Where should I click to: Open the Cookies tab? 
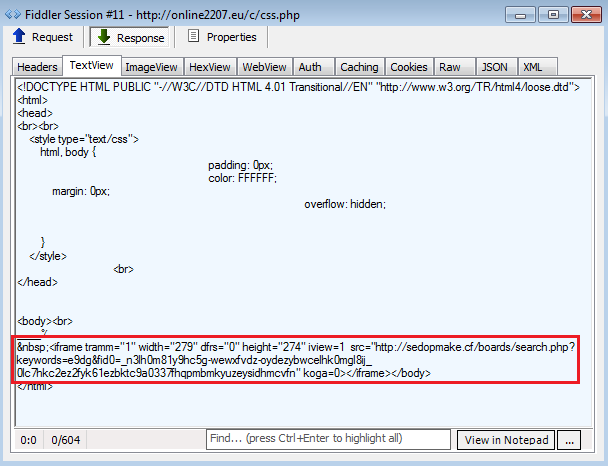pyautogui.click(x=409, y=67)
